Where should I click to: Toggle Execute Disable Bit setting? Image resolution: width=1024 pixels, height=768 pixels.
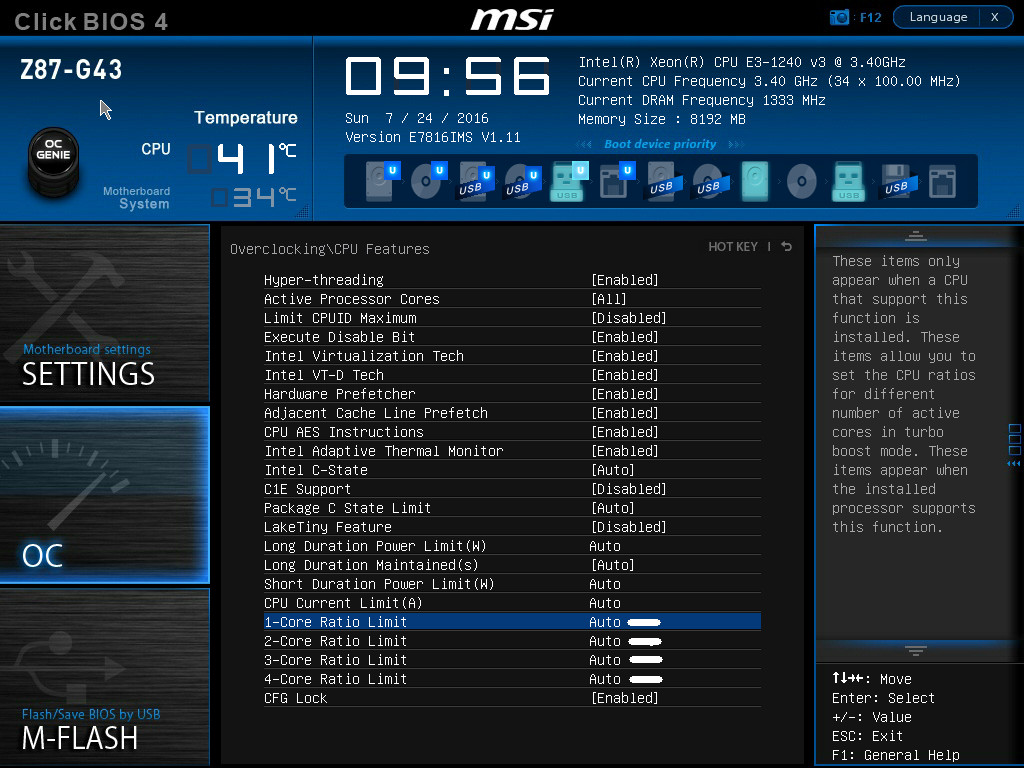click(x=512, y=337)
